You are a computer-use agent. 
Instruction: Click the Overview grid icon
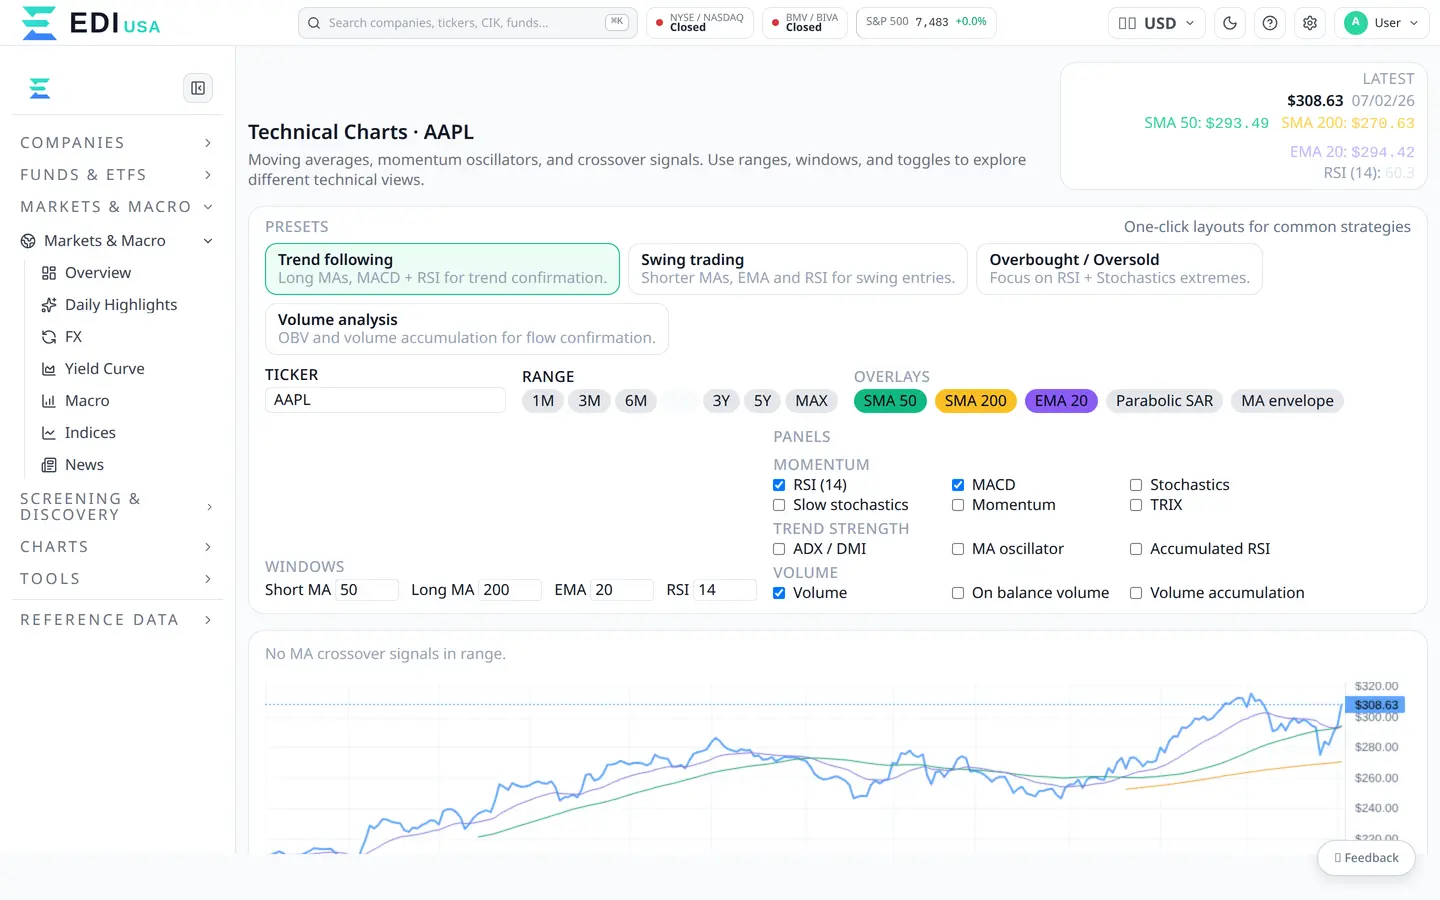[49, 273]
